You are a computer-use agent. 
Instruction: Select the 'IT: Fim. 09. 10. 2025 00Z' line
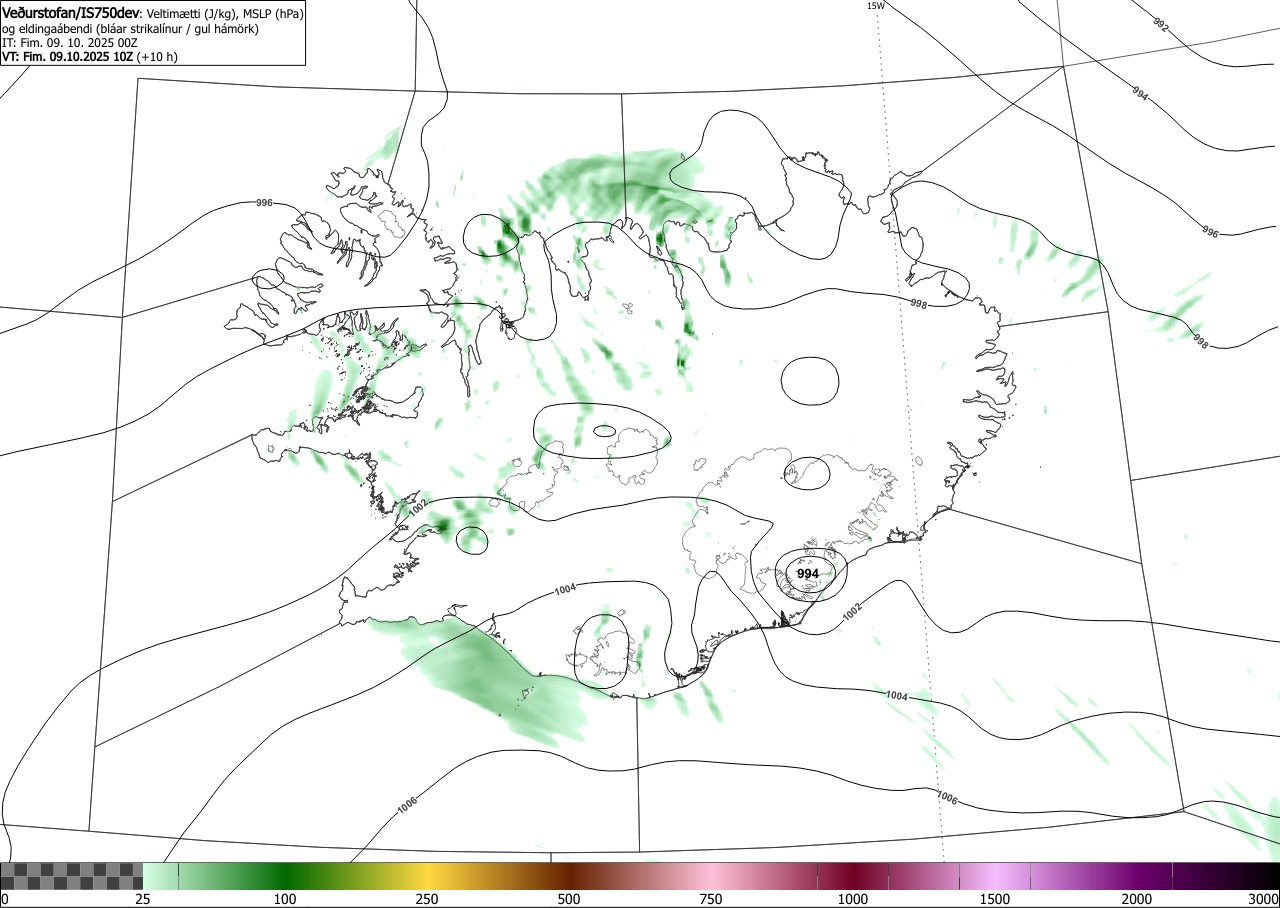pos(70,43)
